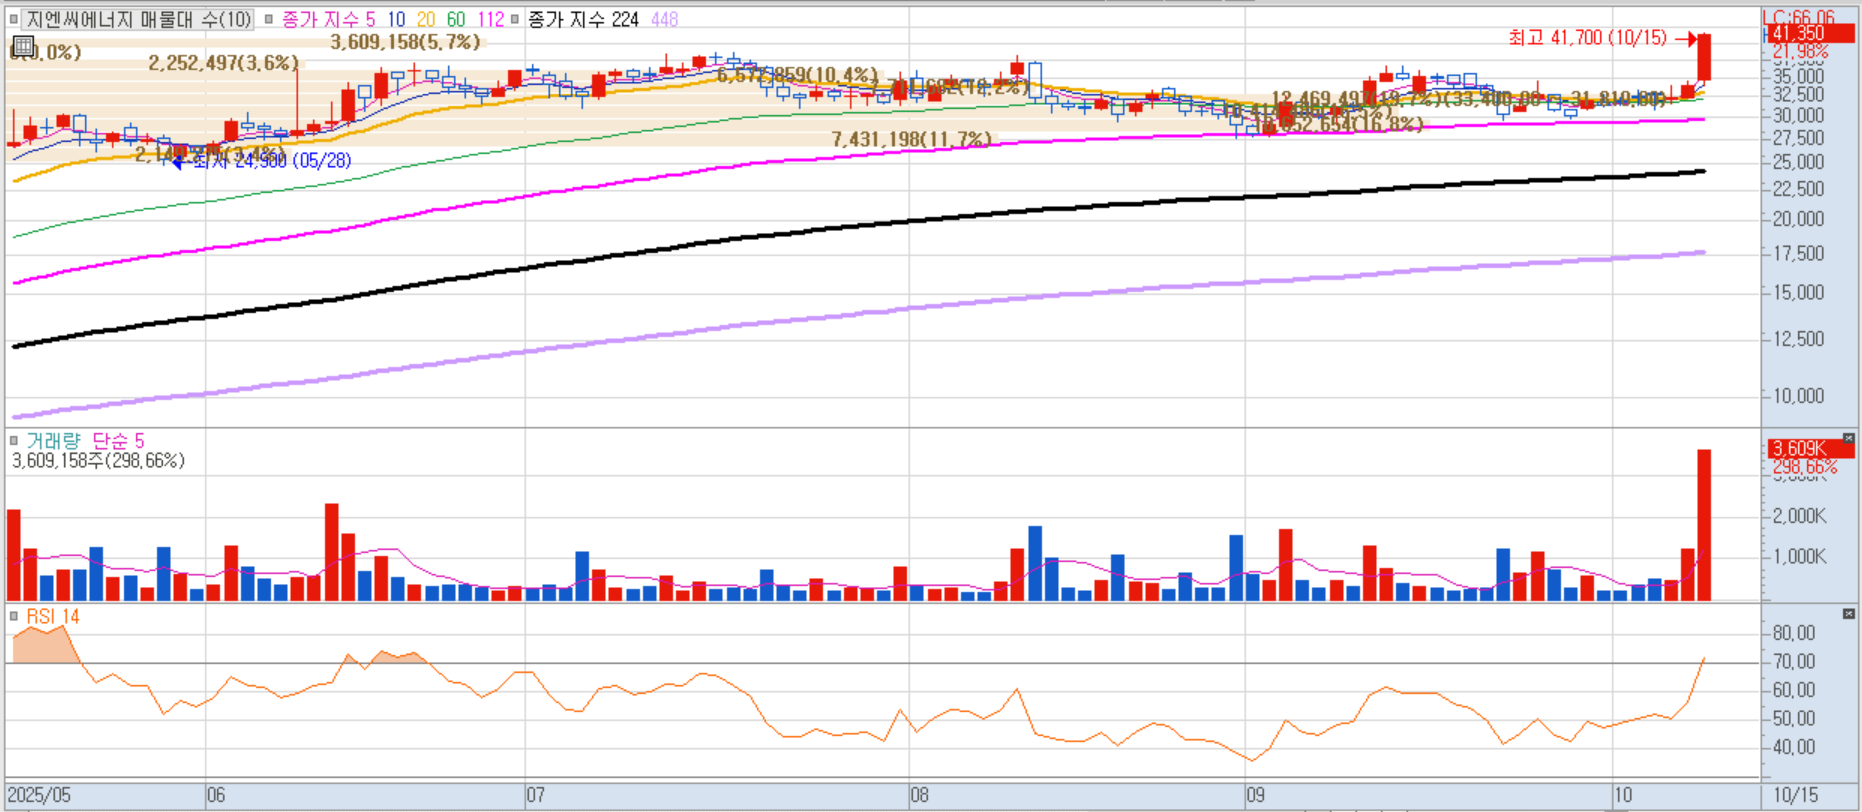1862x812 pixels.
Task: Pick the green 60 moving average label
Action: pyautogui.click(x=456, y=19)
